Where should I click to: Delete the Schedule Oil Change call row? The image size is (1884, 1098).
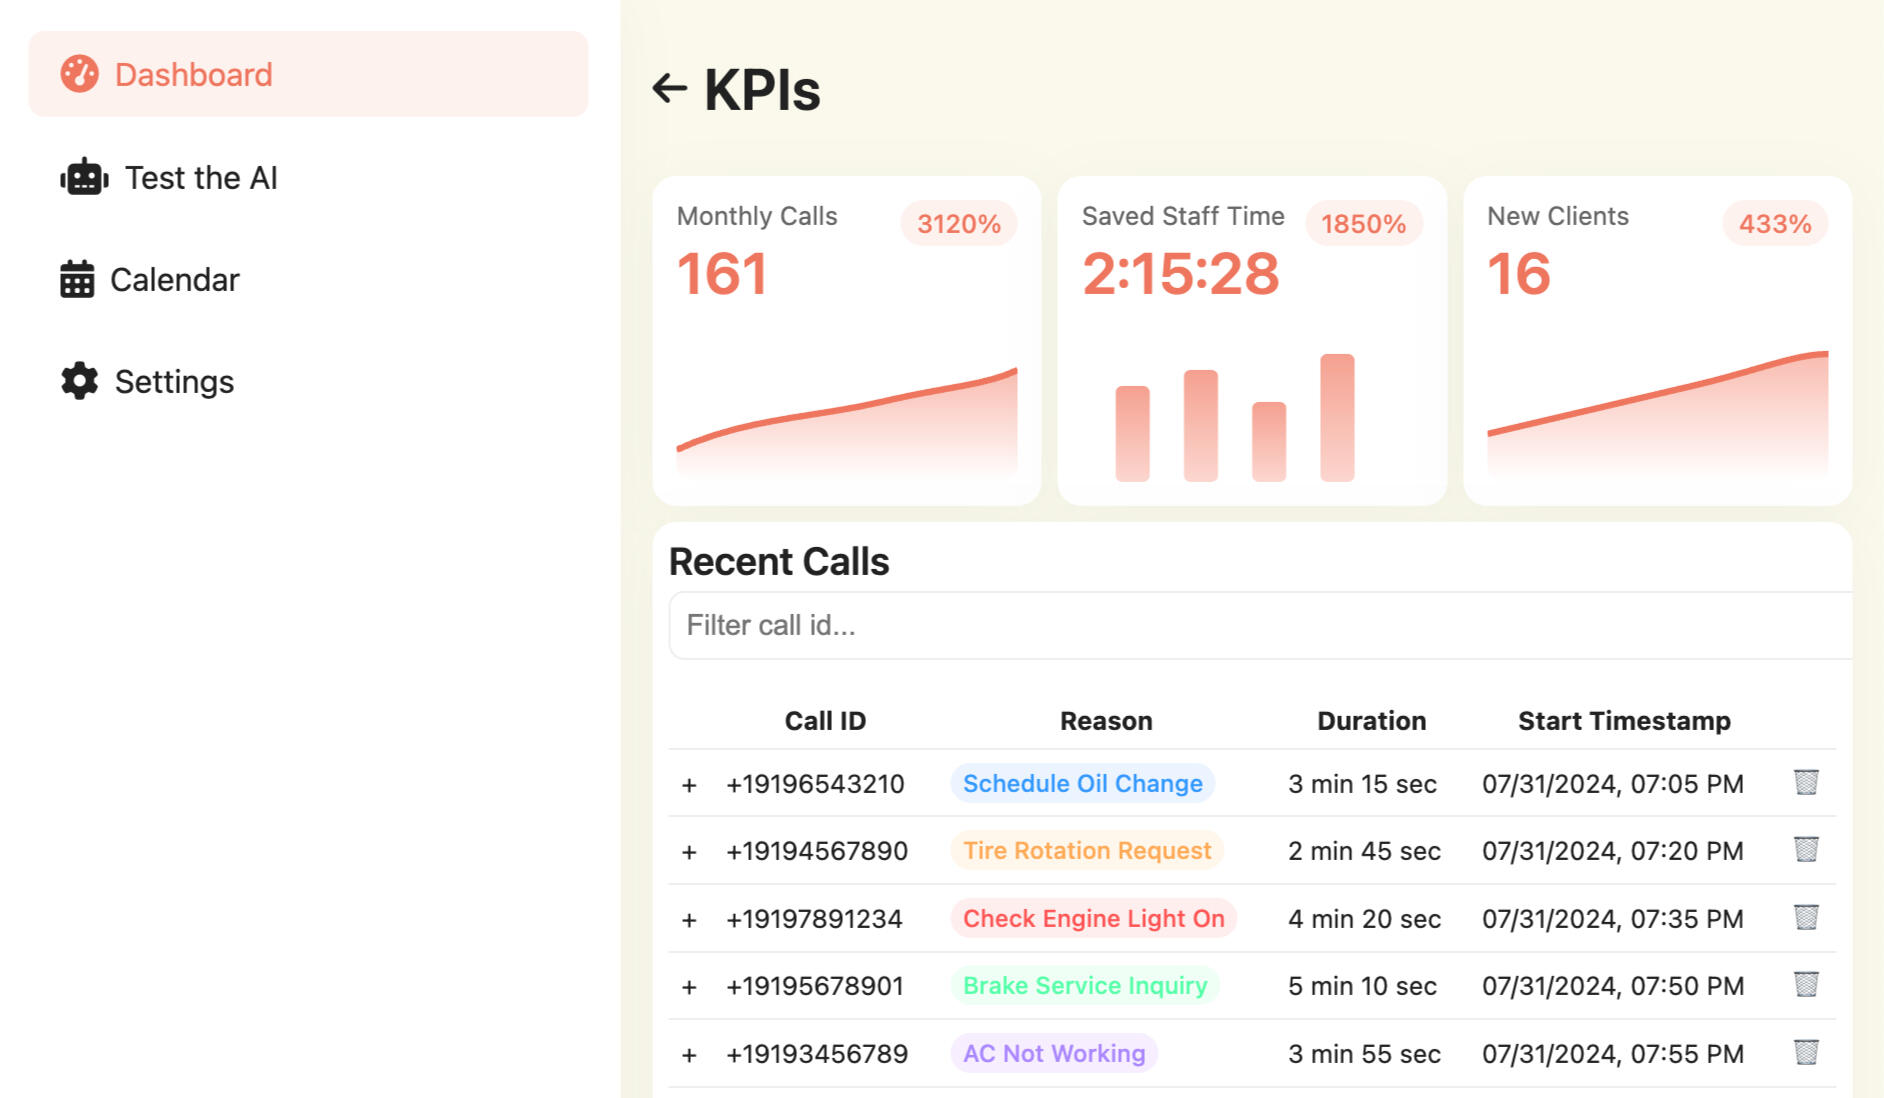click(1805, 782)
